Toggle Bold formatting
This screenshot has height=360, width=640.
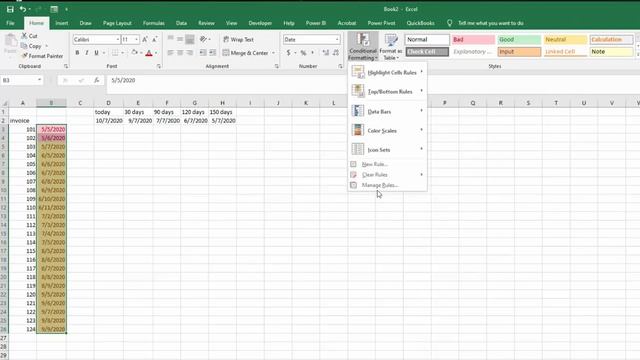[77, 53]
